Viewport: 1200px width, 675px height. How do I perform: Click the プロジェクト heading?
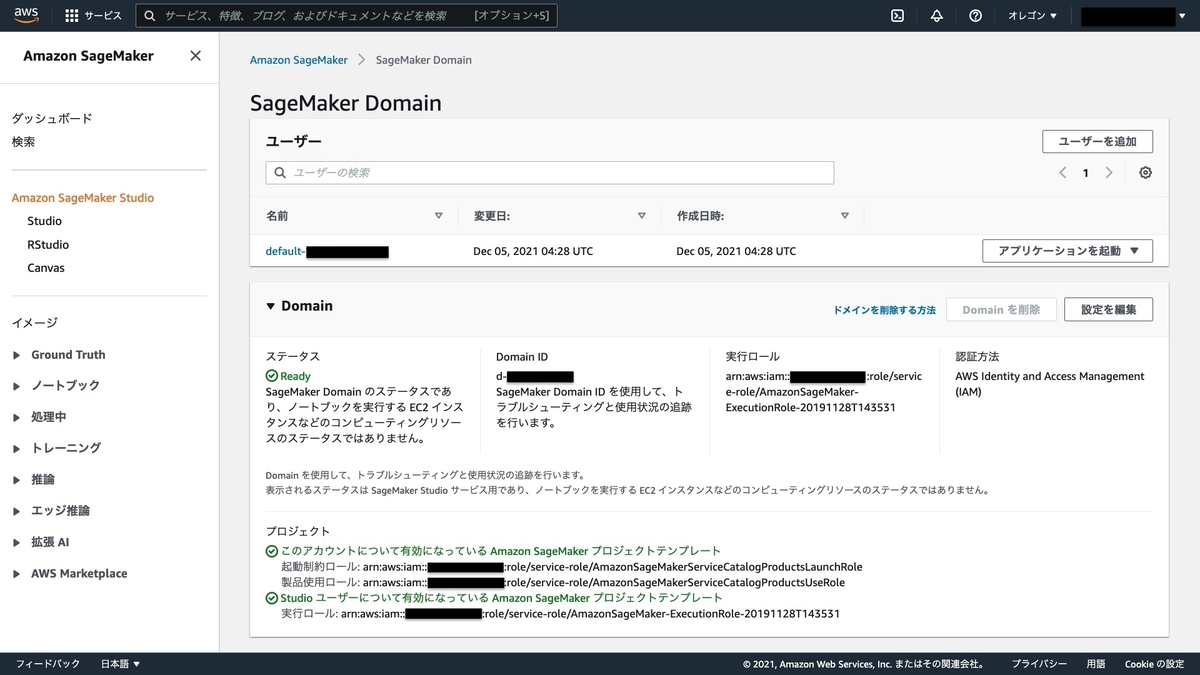pos(297,531)
